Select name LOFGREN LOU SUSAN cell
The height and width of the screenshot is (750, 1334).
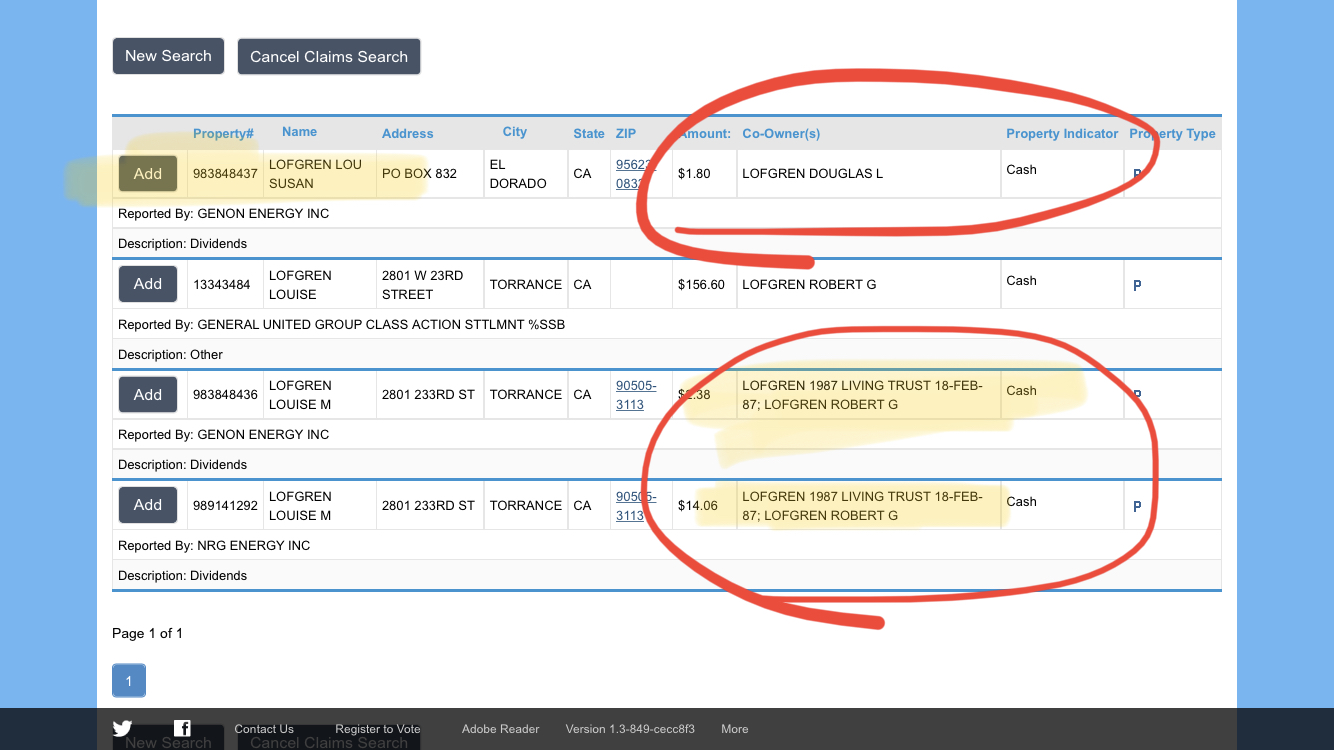tap(320, 174)
